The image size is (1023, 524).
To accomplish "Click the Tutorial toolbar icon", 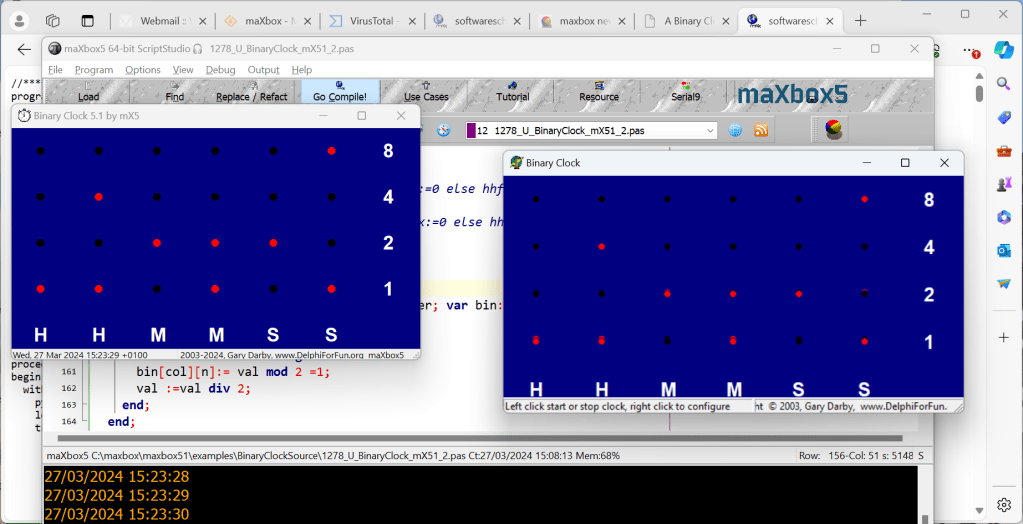I will click(x=512, y=92).
